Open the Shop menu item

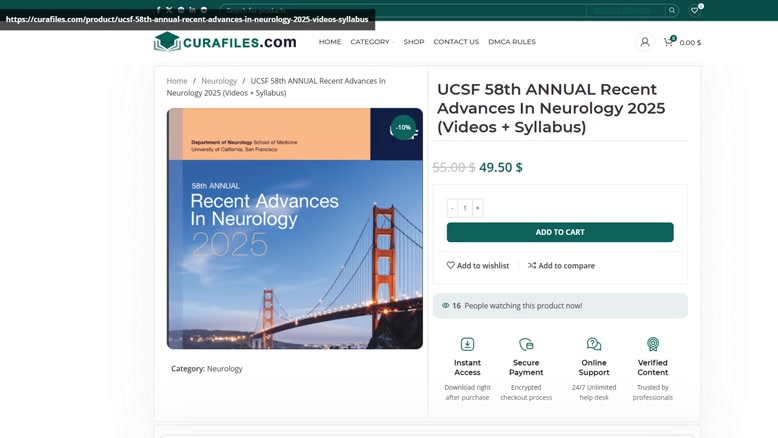[x=414, y=42]
